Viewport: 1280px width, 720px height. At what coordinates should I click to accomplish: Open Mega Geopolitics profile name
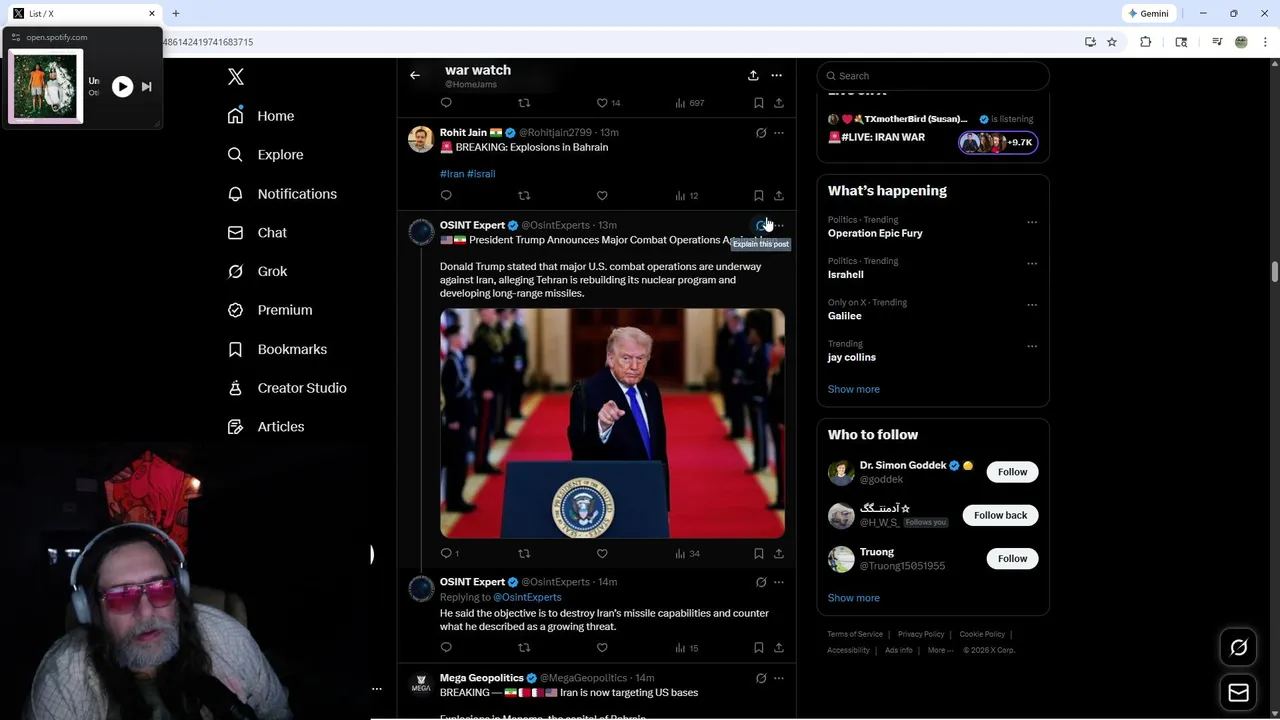[482, 678]
